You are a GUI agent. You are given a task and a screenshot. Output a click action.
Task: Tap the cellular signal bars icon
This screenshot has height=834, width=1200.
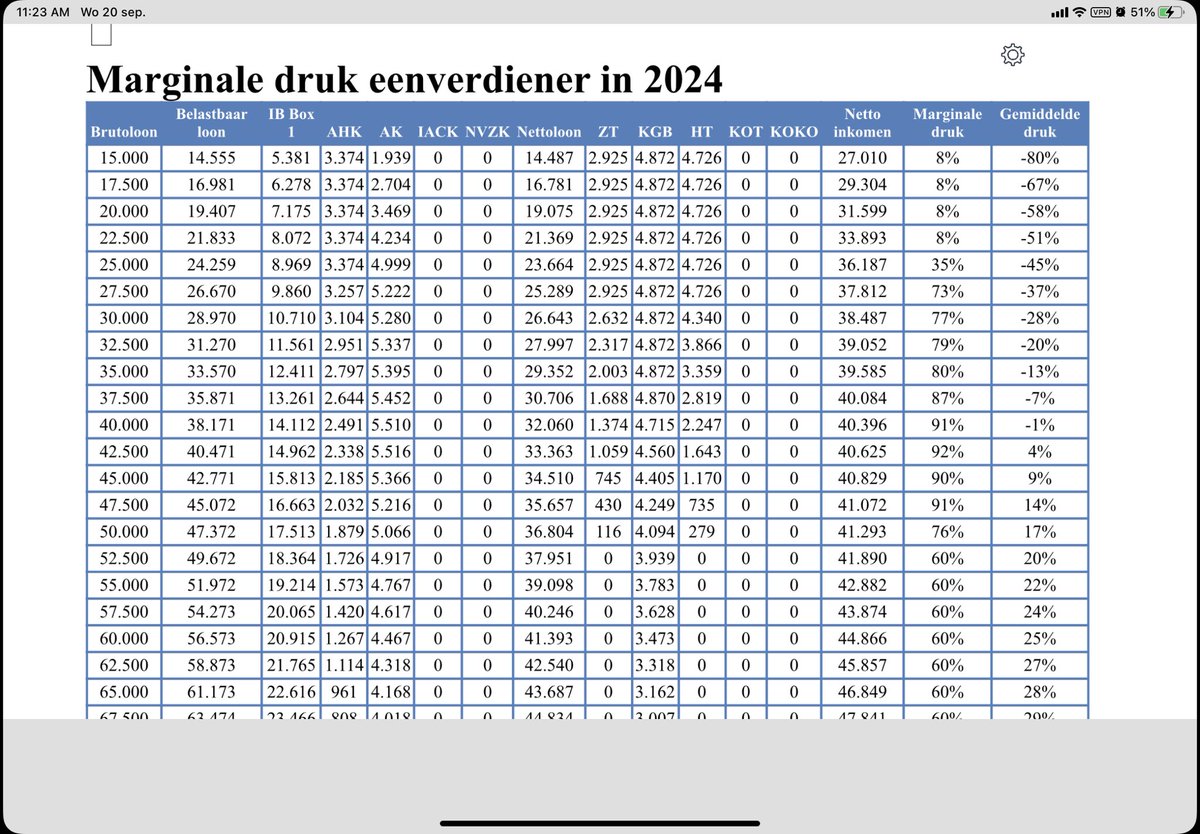point(1060,12)
